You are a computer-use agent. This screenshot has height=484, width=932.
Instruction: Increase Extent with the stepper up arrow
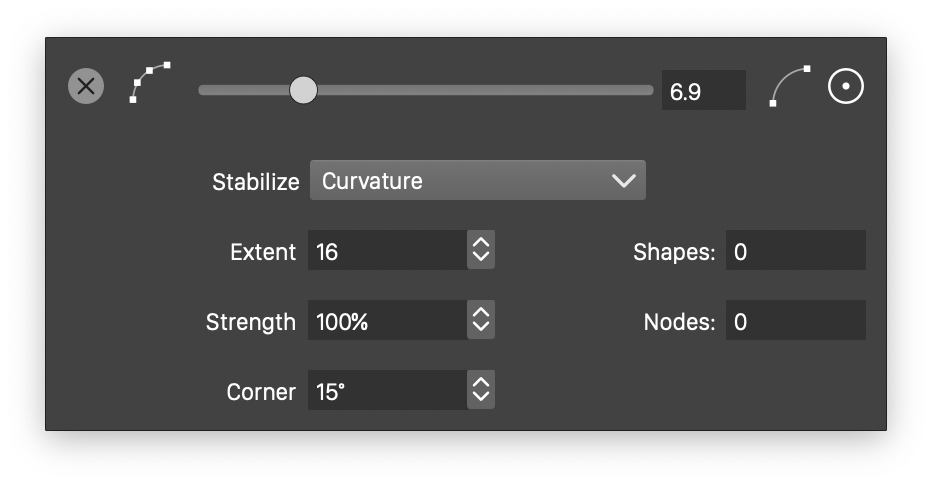coord(481,244)
